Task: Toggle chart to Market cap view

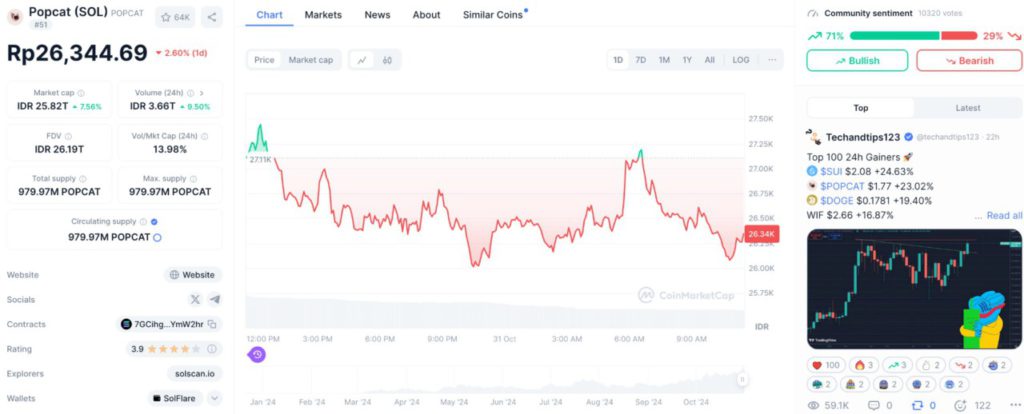Action: coord(311,60)
